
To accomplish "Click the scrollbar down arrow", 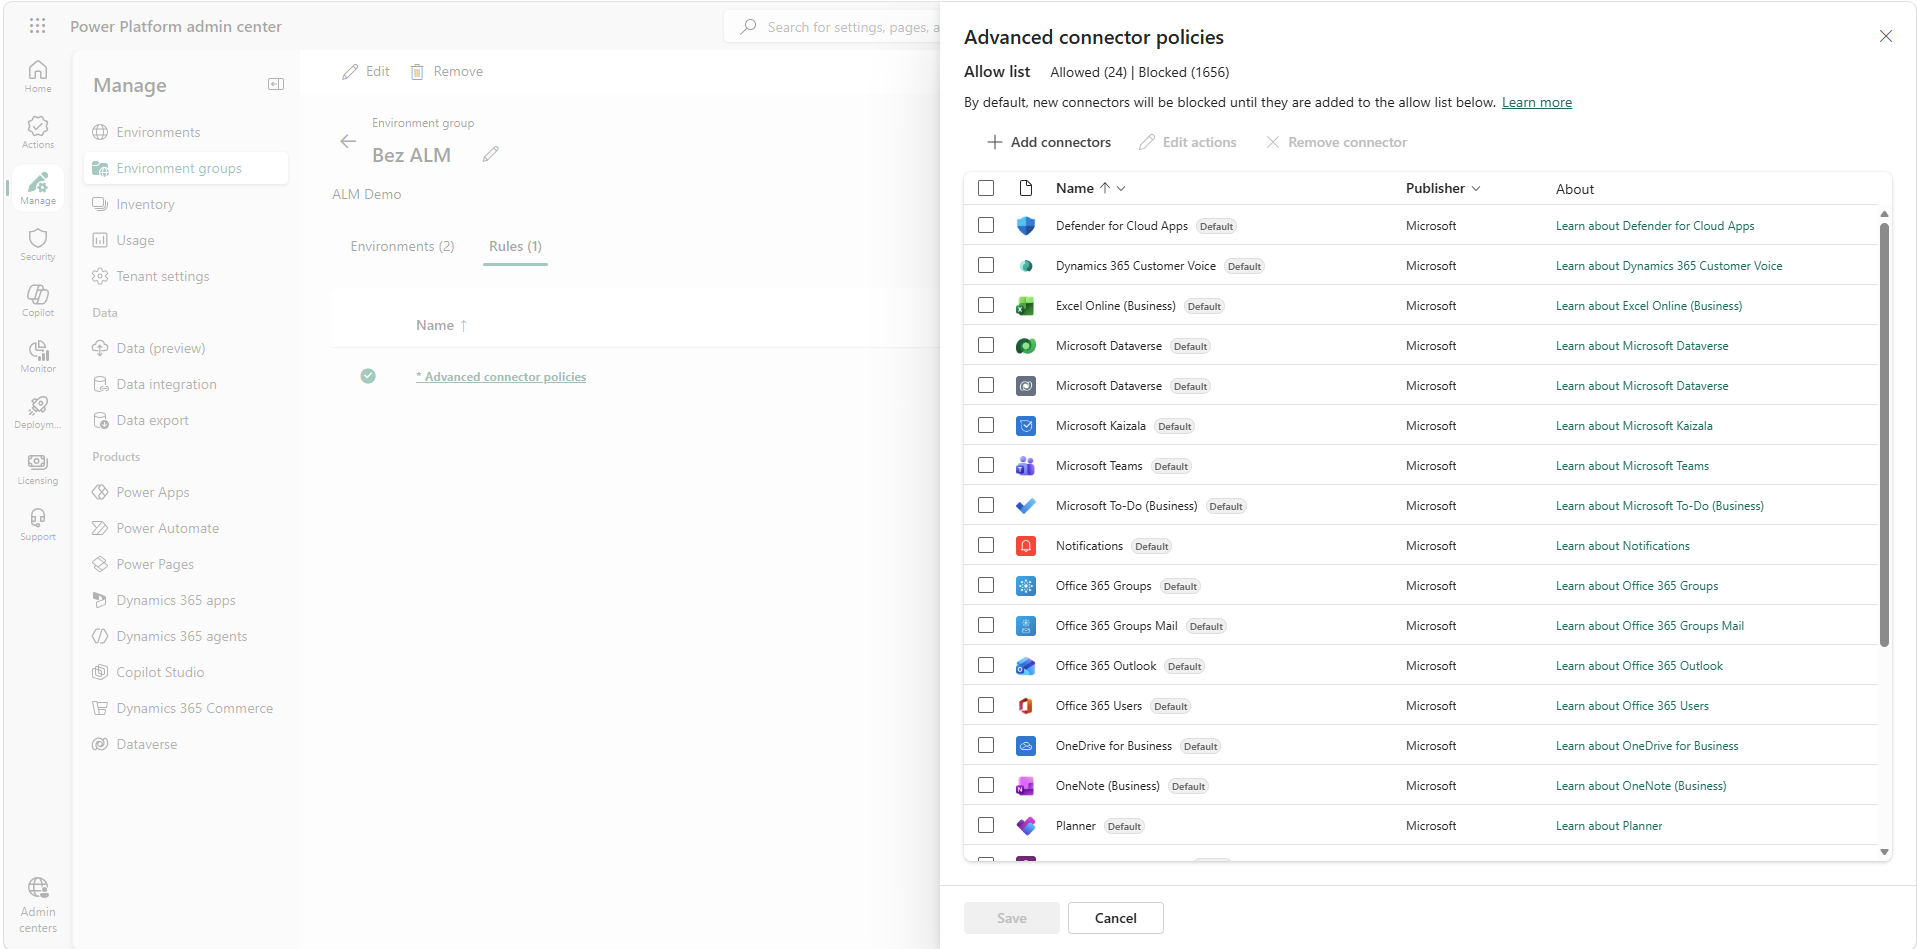I will pyautogui.click(x=1884, y=852).
